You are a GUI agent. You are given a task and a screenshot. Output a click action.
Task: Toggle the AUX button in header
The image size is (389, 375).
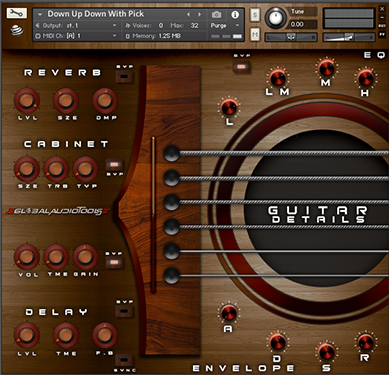[382, 26]
